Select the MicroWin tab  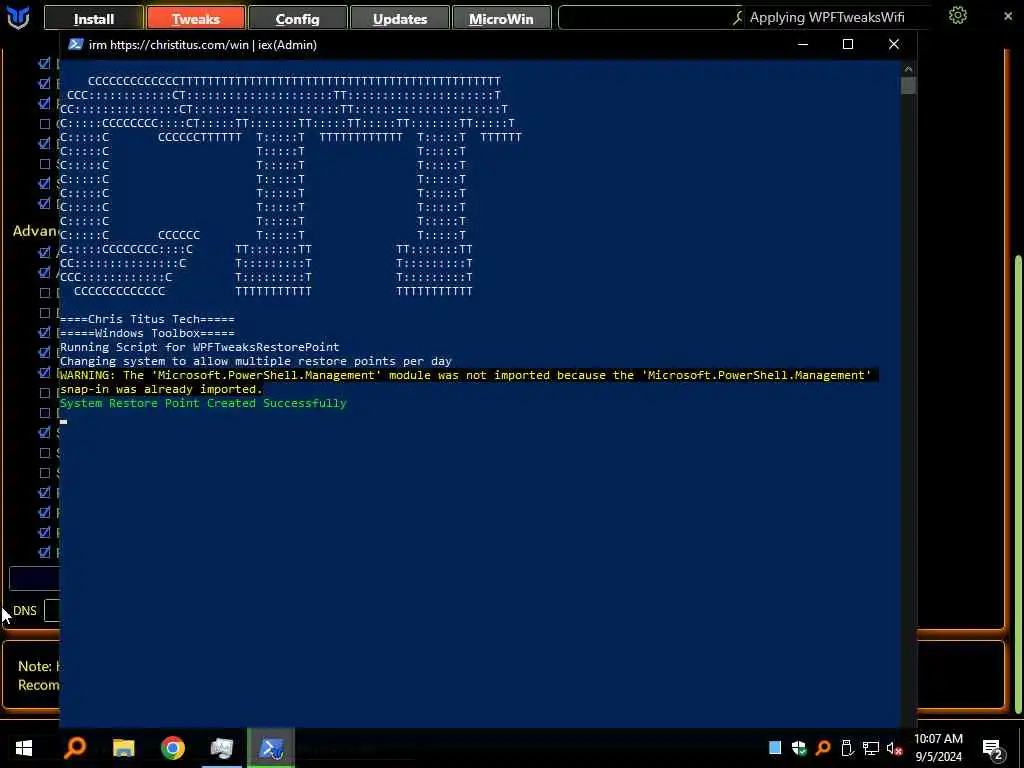[x=501, y=18]
